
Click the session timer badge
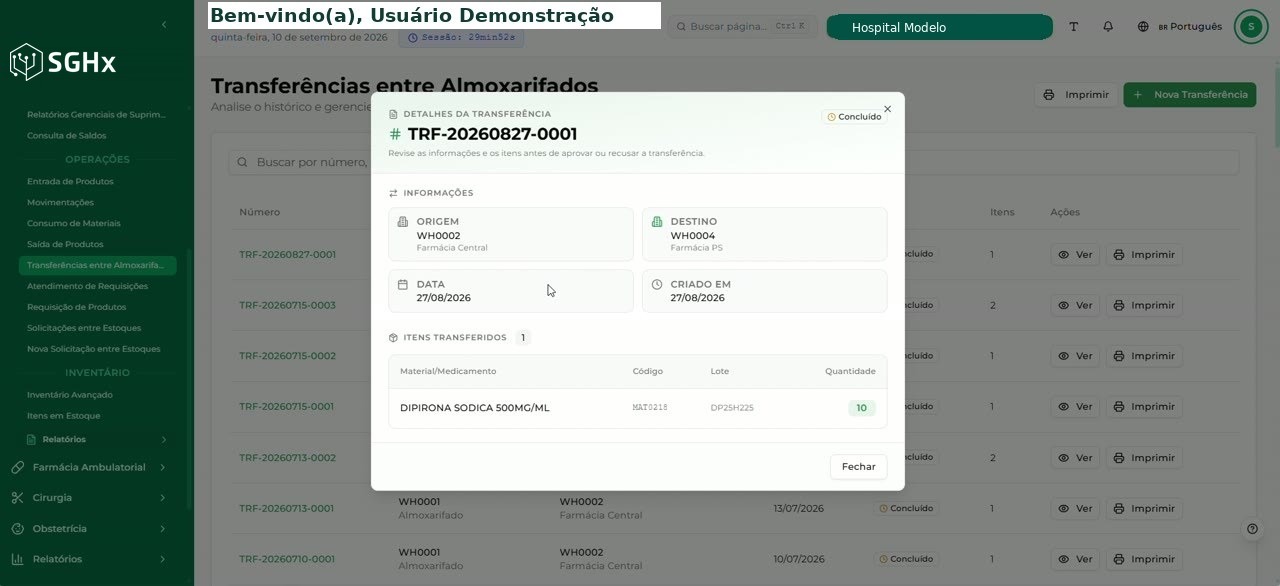tap(461, 38)
